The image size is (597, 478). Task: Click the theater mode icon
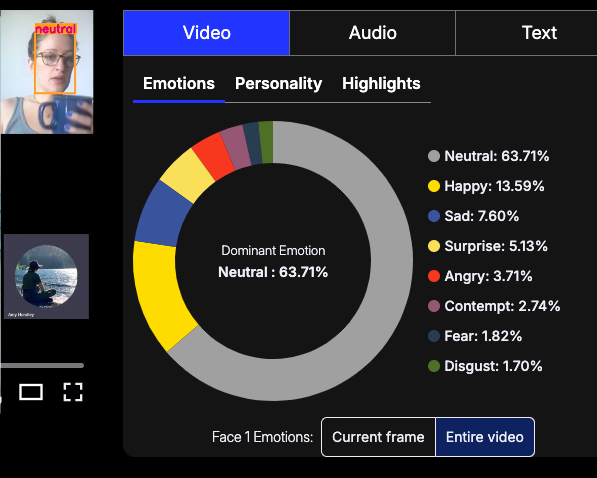(x=31, y=392)
